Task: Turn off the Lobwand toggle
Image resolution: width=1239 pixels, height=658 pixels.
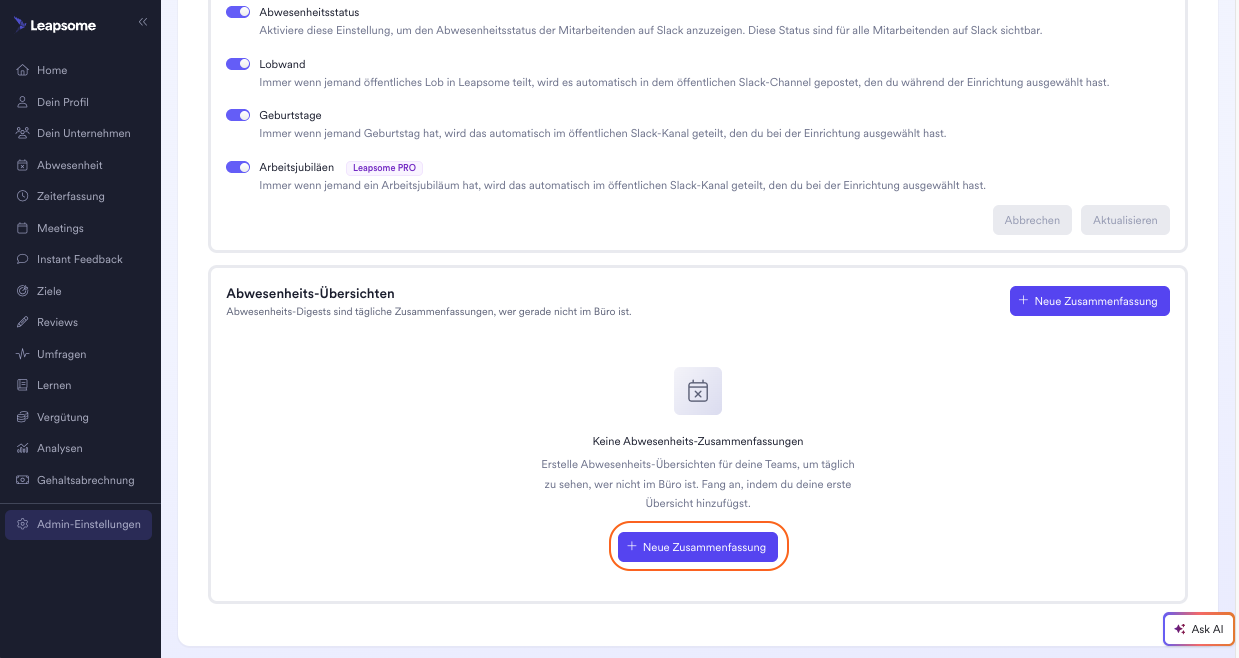Action: pos(238,64)
